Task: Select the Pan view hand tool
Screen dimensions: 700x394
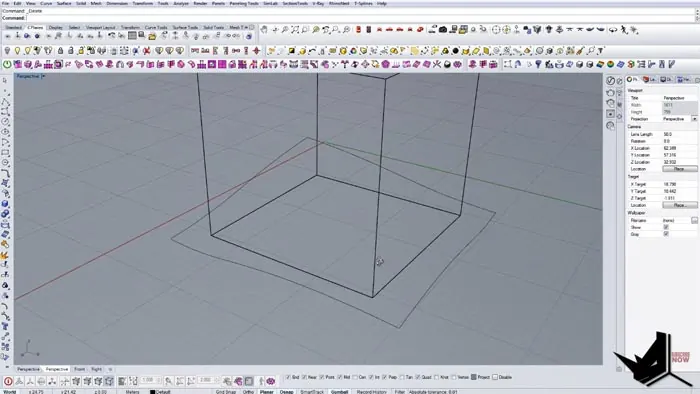Action: click(264, 30)
